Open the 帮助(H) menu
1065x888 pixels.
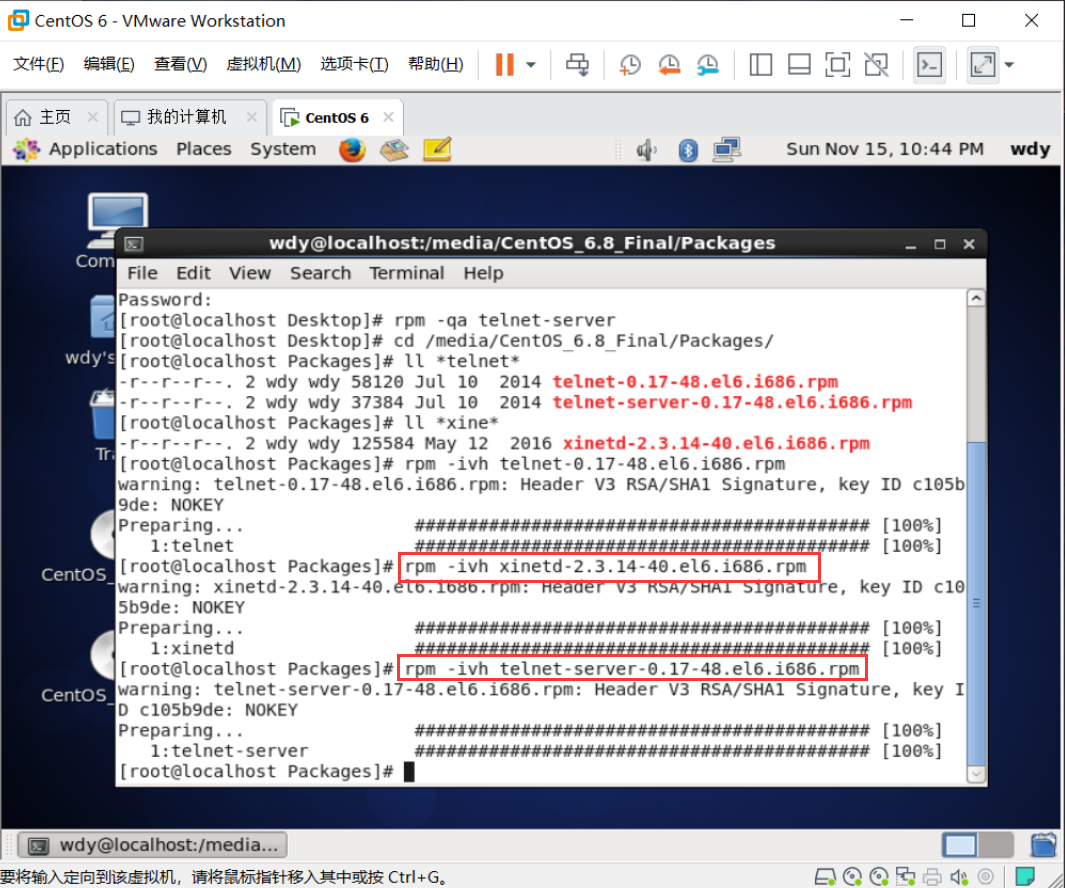click(x=435, y=64)
